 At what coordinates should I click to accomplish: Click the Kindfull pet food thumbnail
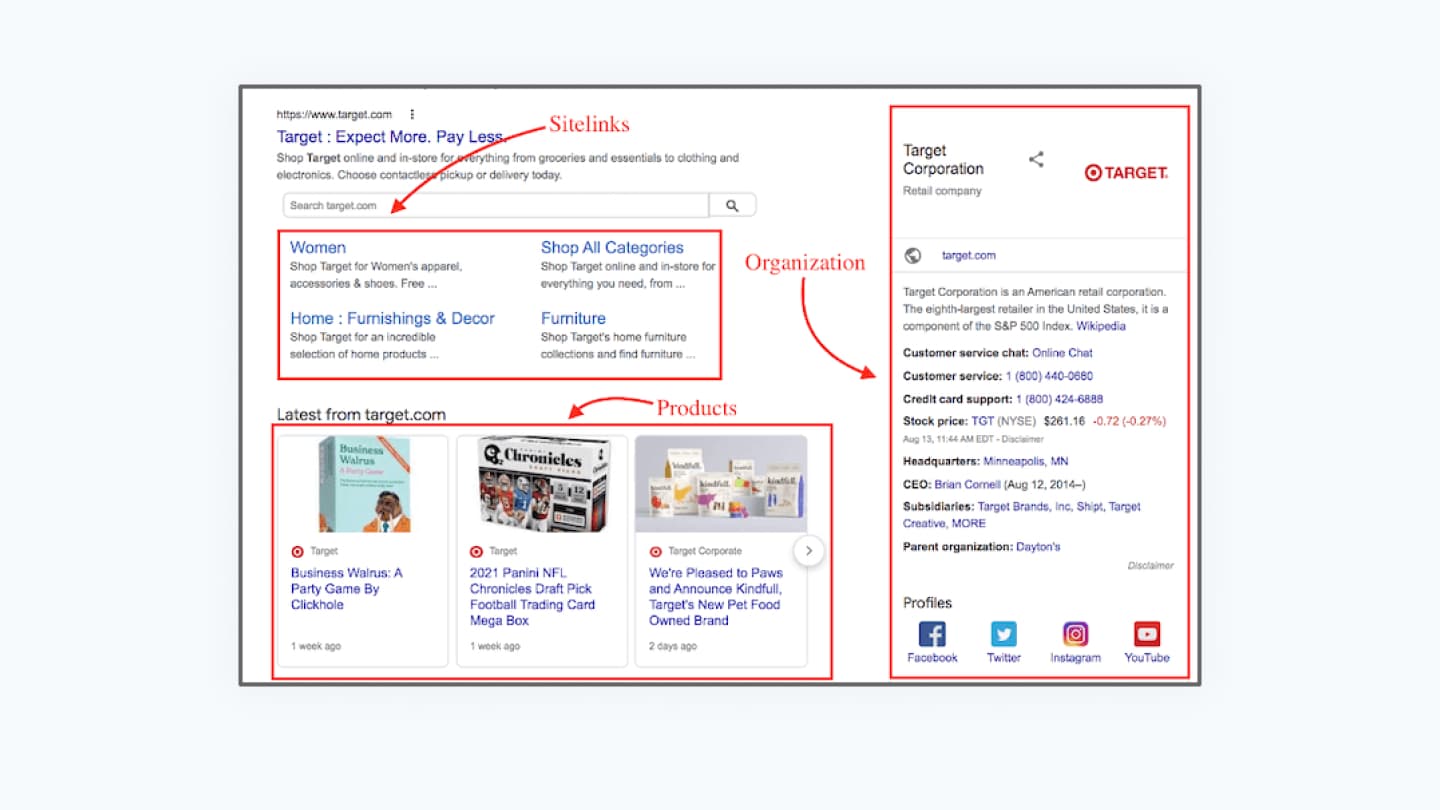pos(721,484)
